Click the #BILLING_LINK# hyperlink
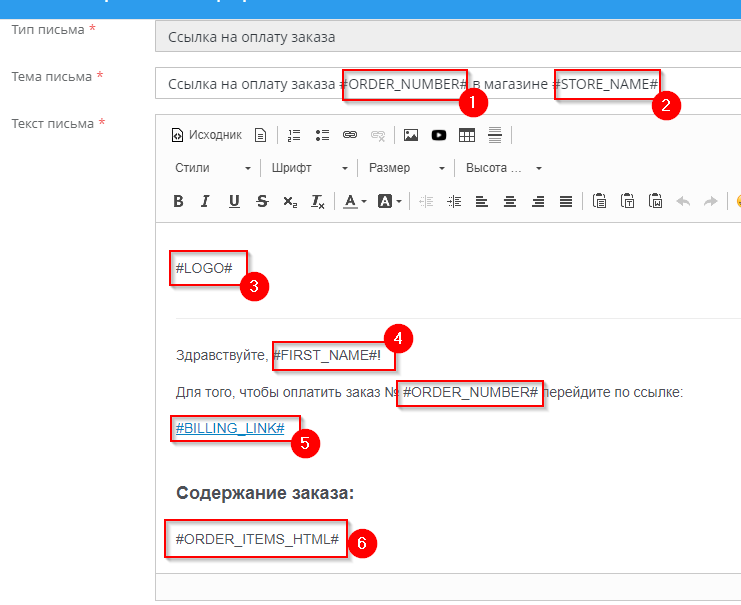This screenshot has width=741, height=605. [x=230, y=428]
